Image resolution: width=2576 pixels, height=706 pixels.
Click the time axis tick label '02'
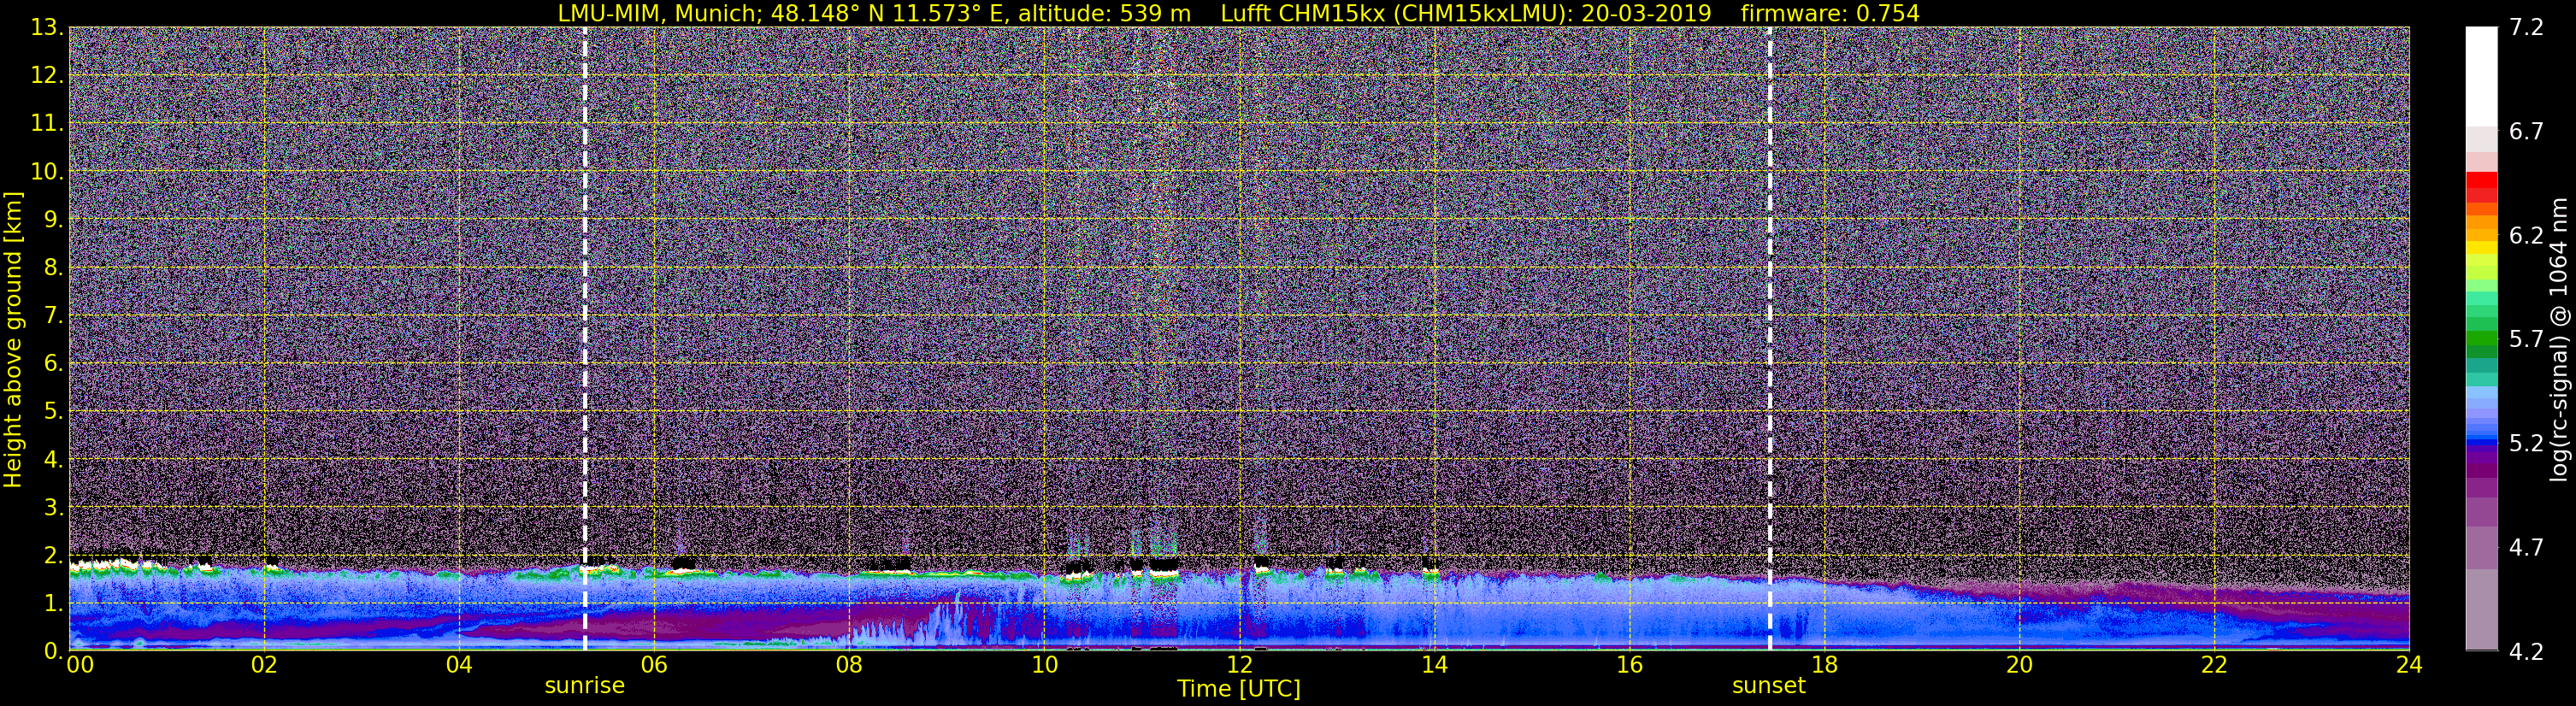point(264,665)
